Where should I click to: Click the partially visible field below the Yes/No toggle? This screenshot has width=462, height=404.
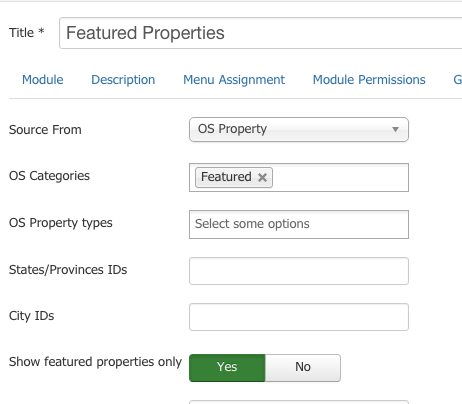pos(299,402)
